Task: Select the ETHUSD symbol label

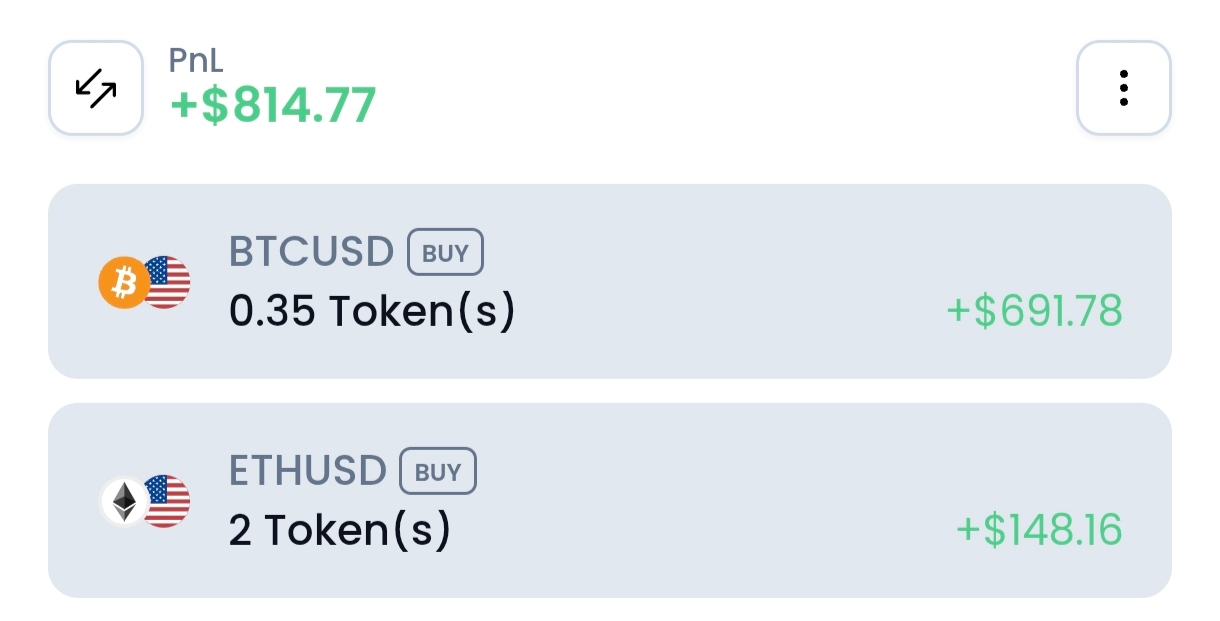Action: coord(307,471)
